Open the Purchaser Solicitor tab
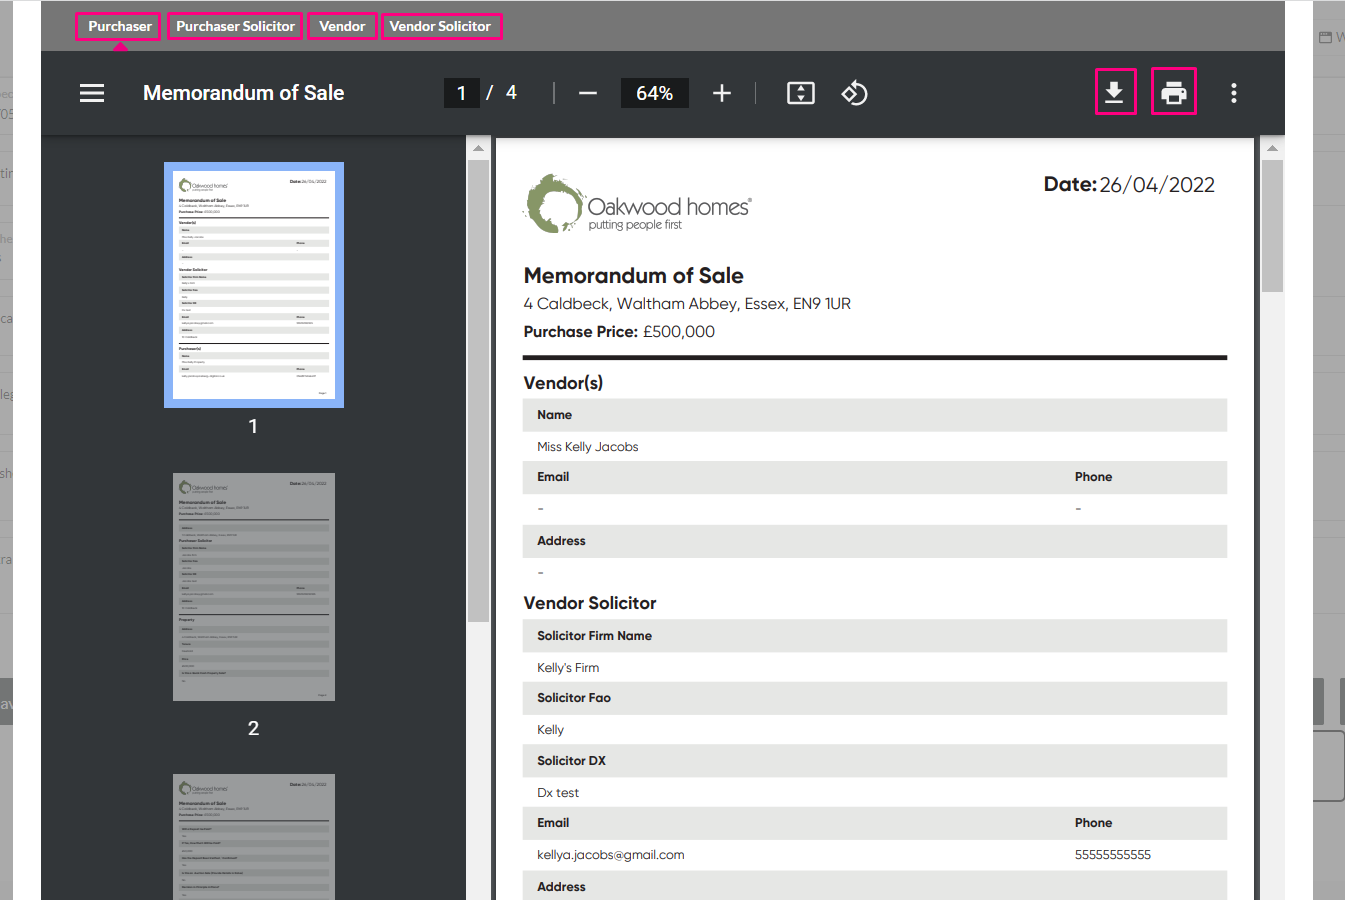 (236, 26)
